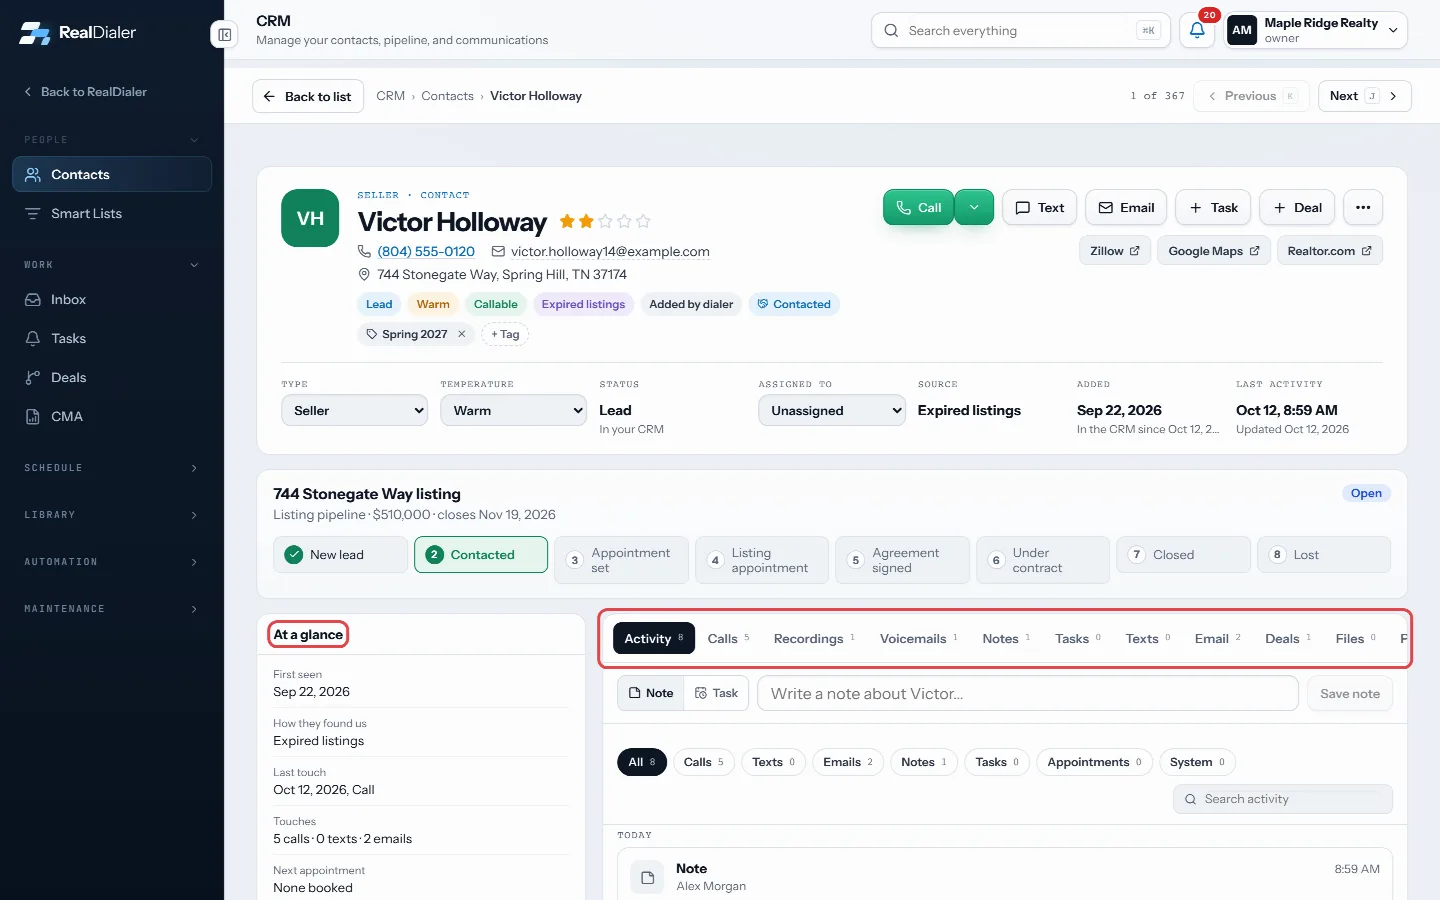Open Smart Lists in the sidebar
Image resolution: width=1440 pixels, height=900 pixels.
click(x=112, y=214)
